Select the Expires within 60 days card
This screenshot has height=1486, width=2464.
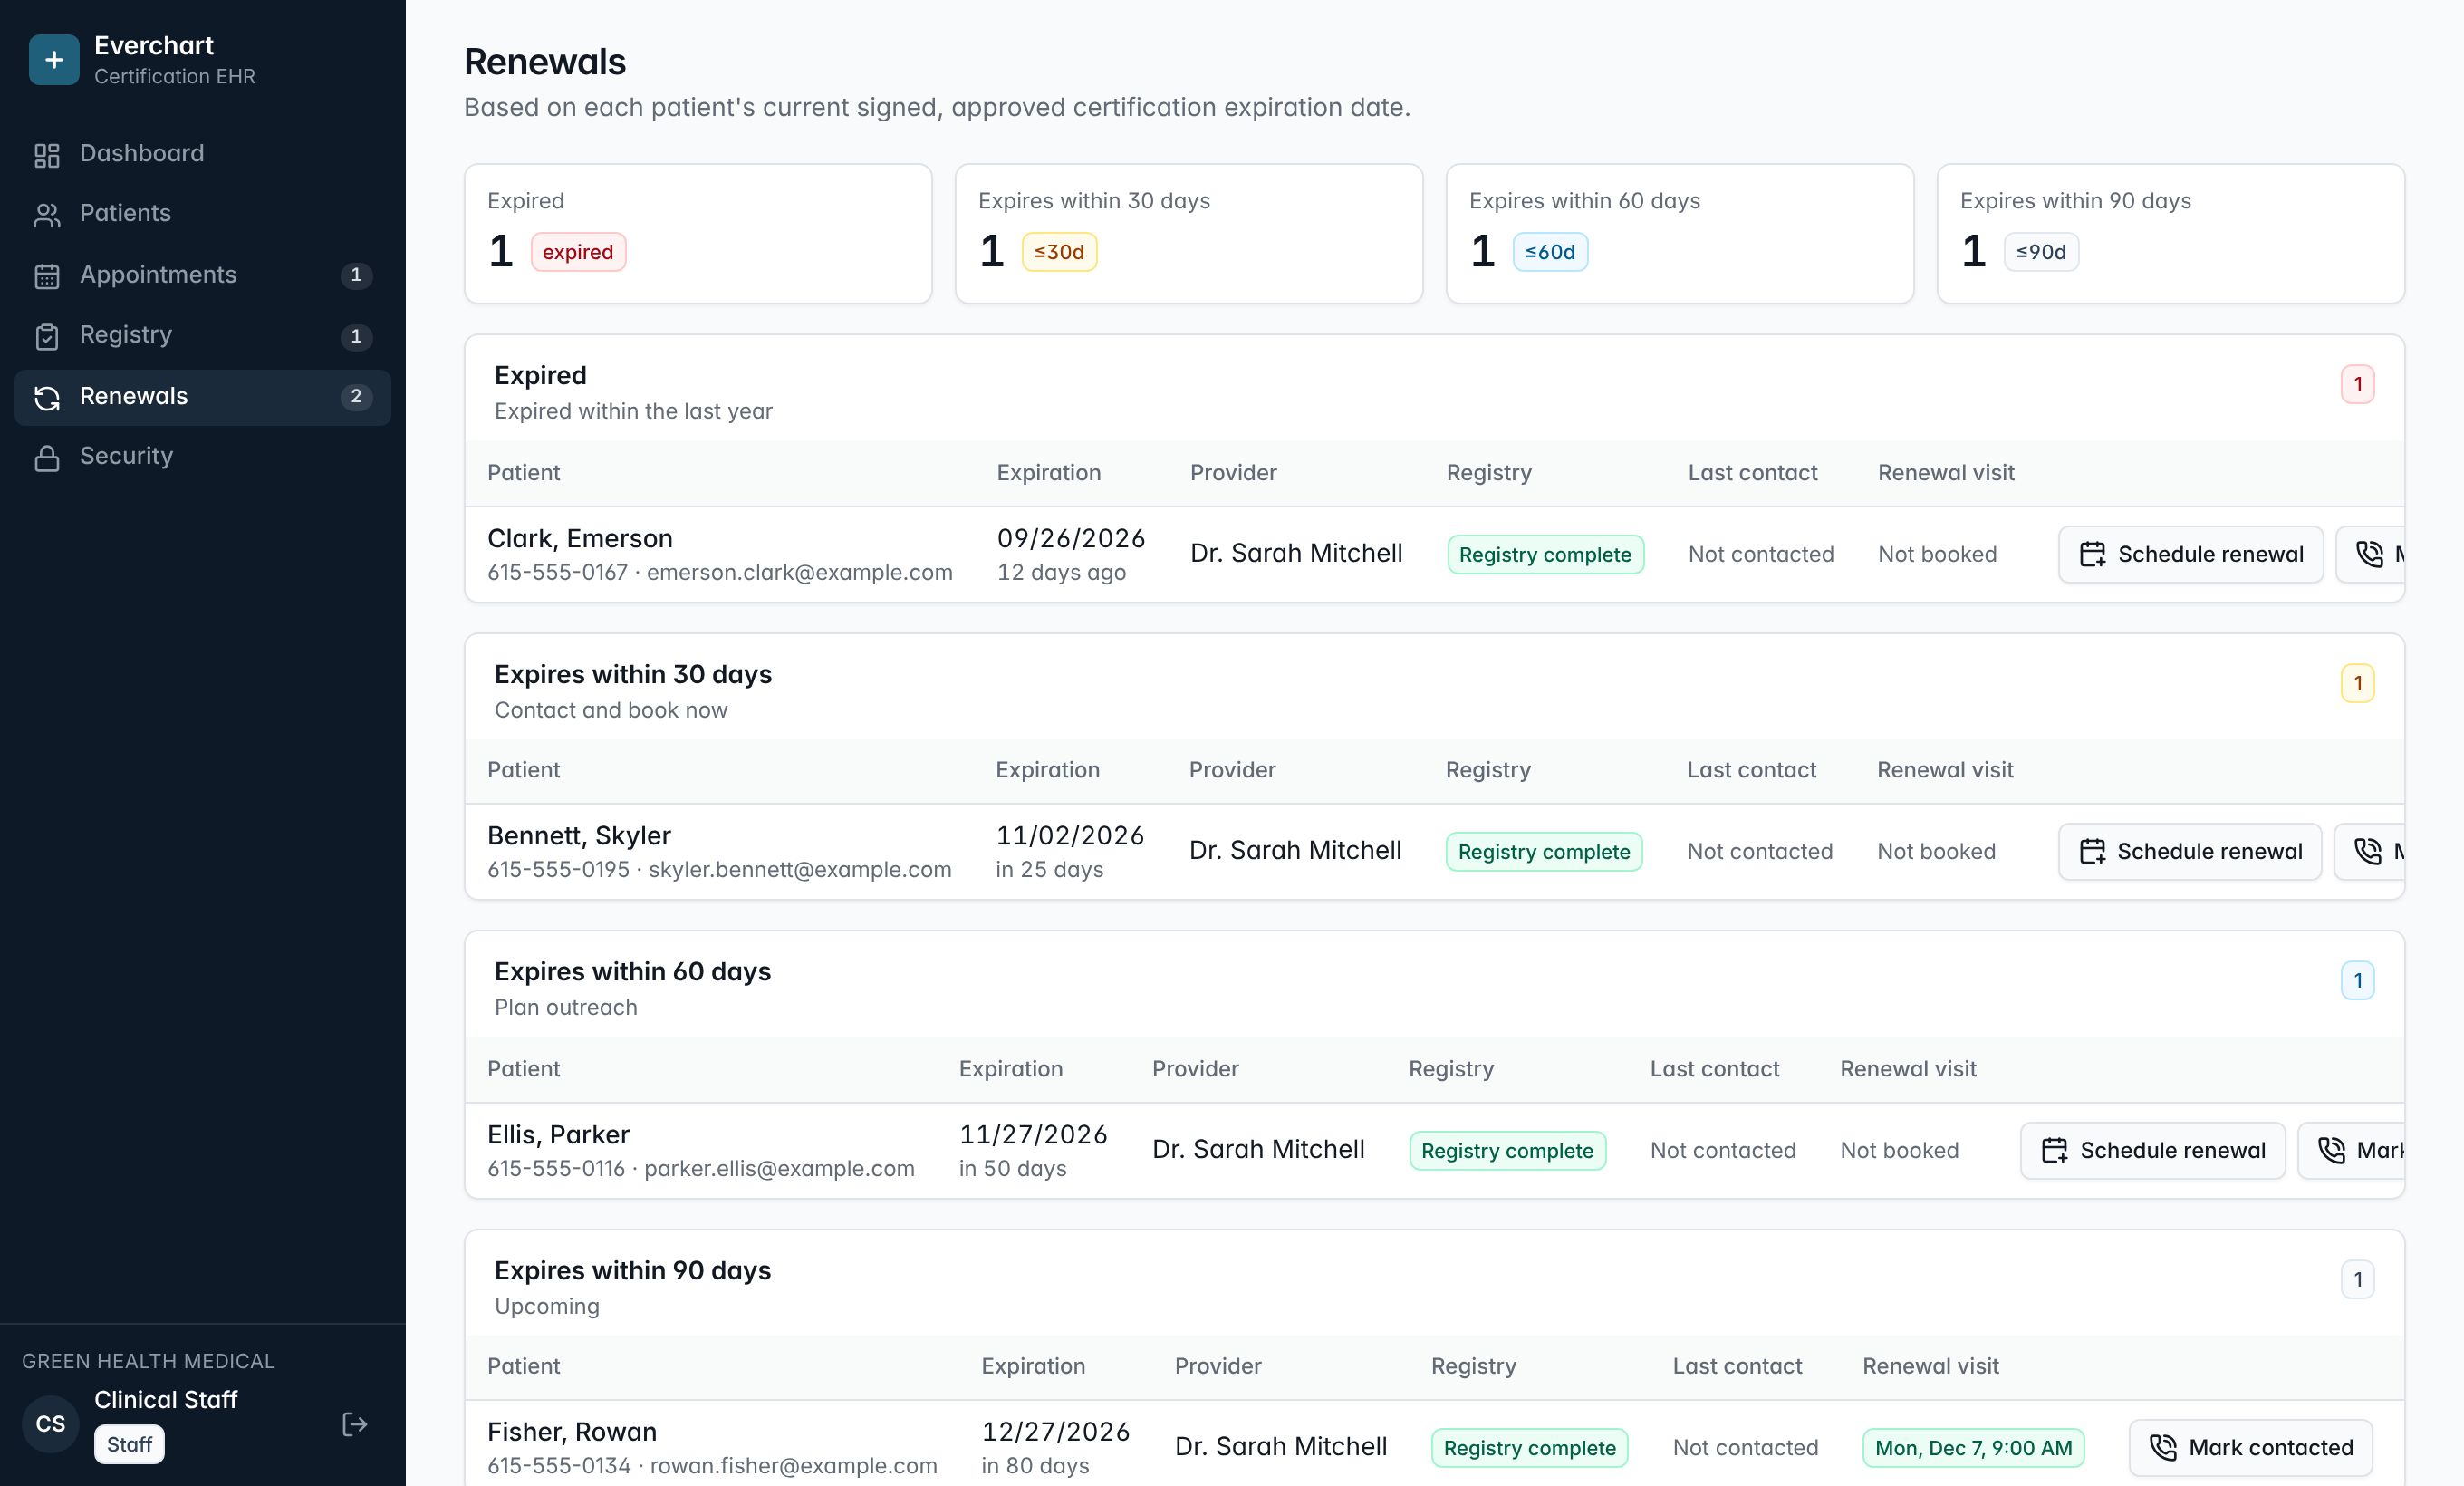[x=1680, y=234]
